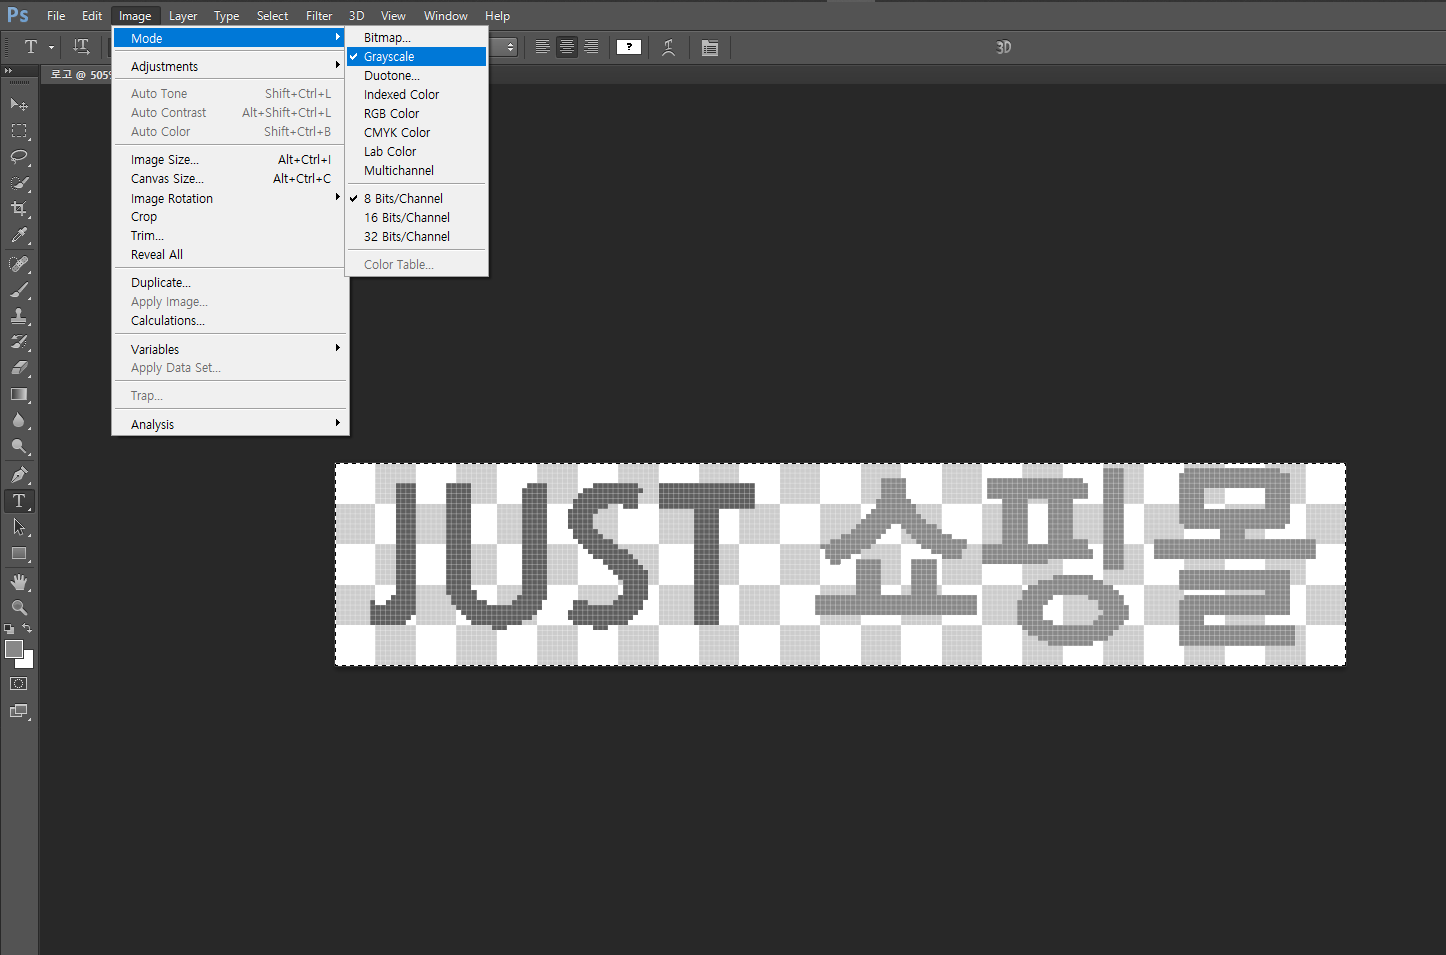Reset default foreground and background colors
This screenshot has height=955, width=1446.
click(x=9, y=629)
